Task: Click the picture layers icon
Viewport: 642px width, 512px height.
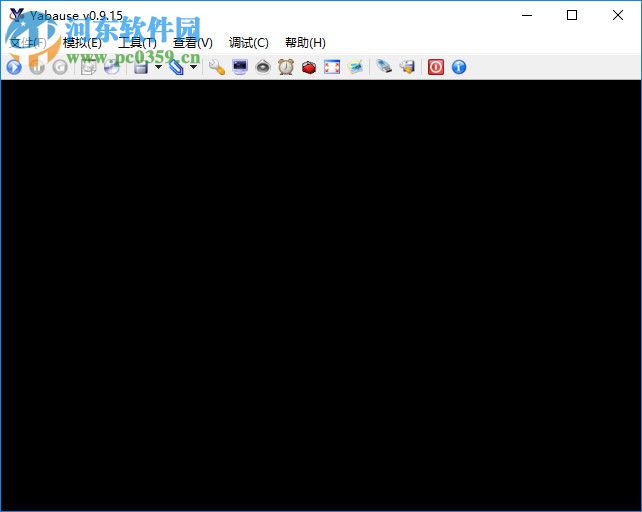Action: [x=355, y=67]
